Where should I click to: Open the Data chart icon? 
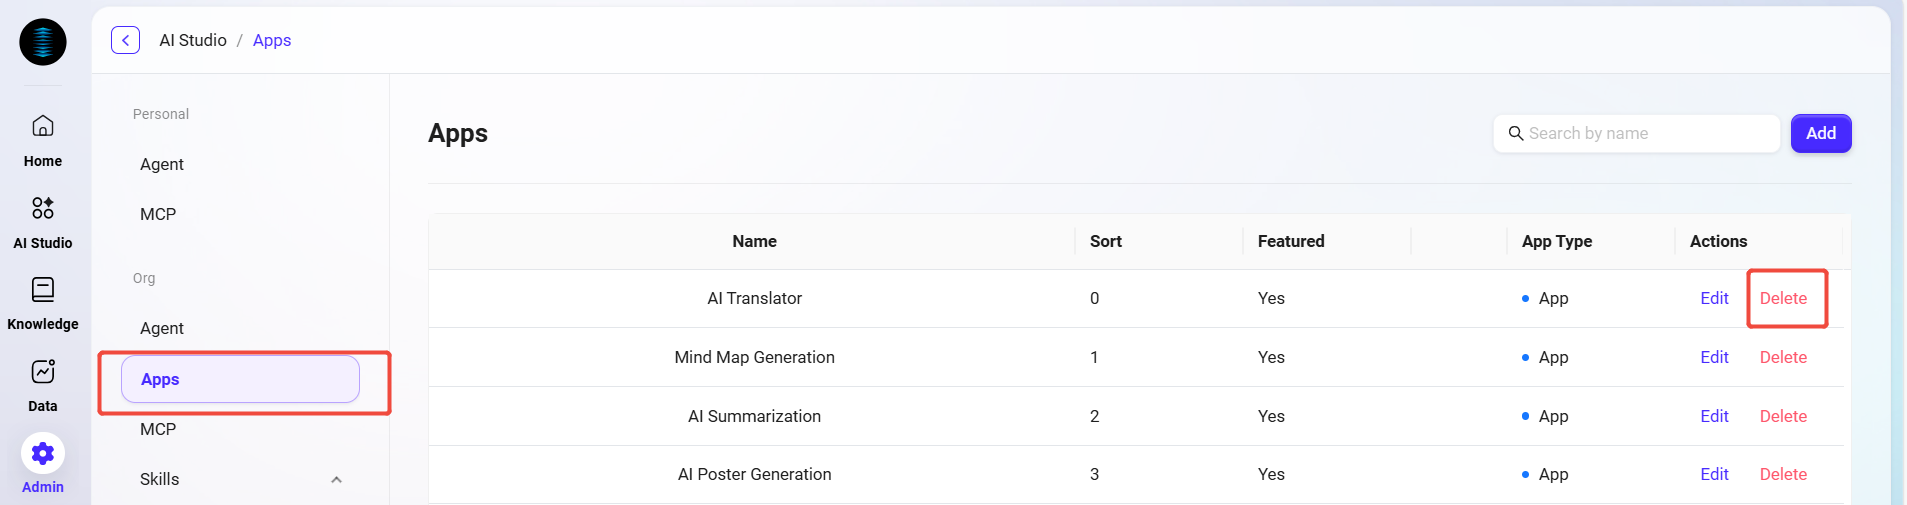point(43,372)
